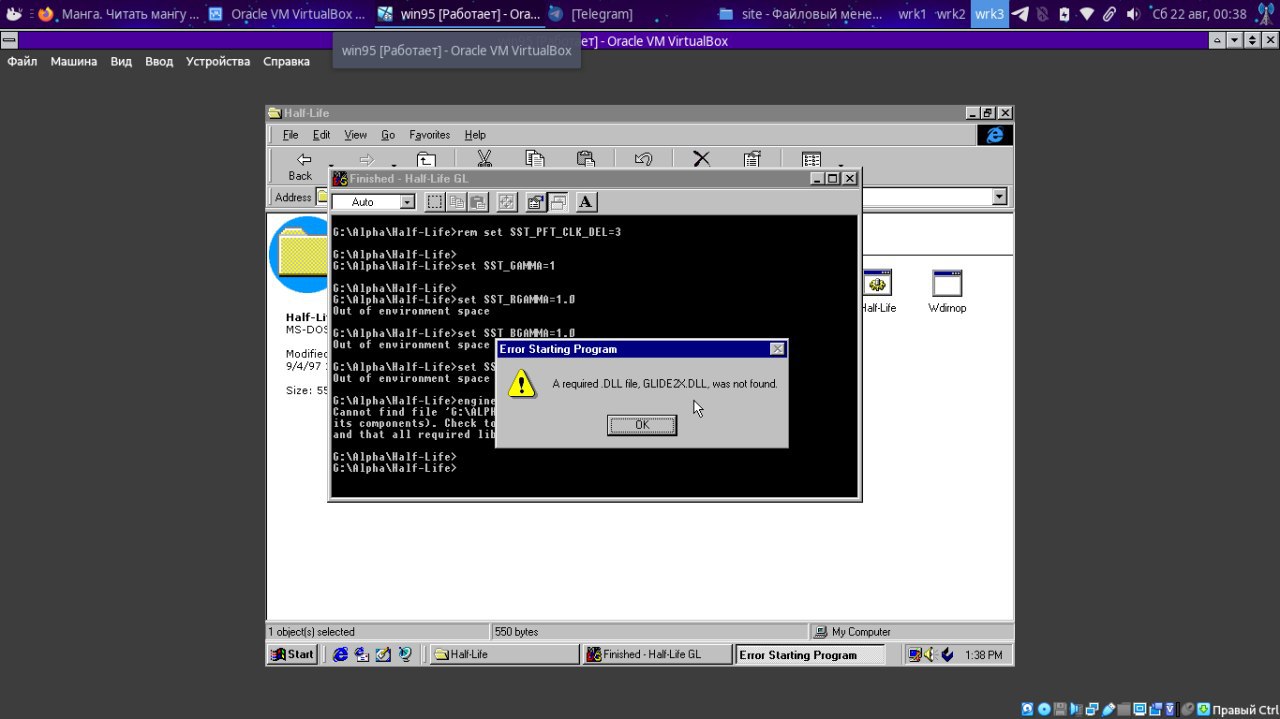The height and width of the screenshot is (719, 1280).
Task: Close the Error Starting Program dialog
Action: (x=777, y=349)
